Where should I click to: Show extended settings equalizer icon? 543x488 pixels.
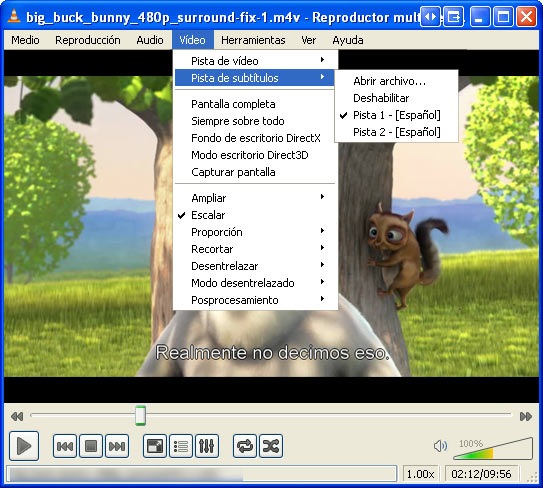[x=207, y=446]
